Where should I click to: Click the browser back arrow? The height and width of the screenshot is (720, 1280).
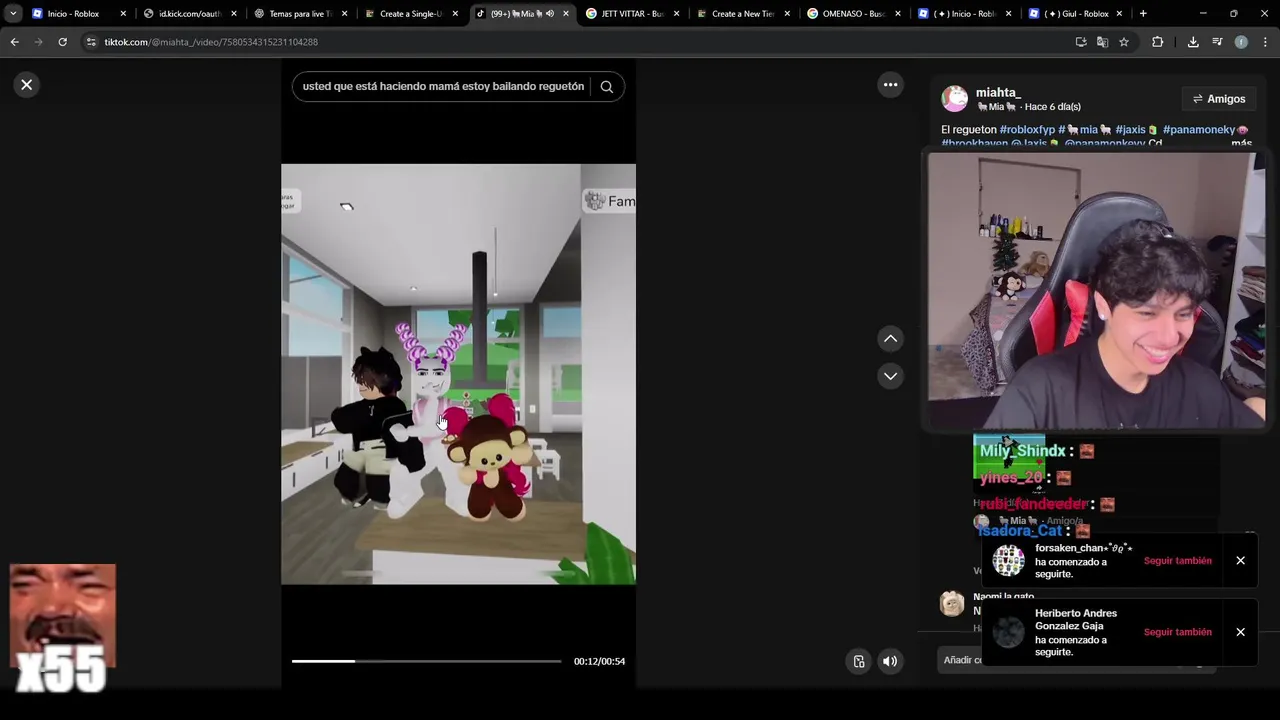tap(14, 42)
